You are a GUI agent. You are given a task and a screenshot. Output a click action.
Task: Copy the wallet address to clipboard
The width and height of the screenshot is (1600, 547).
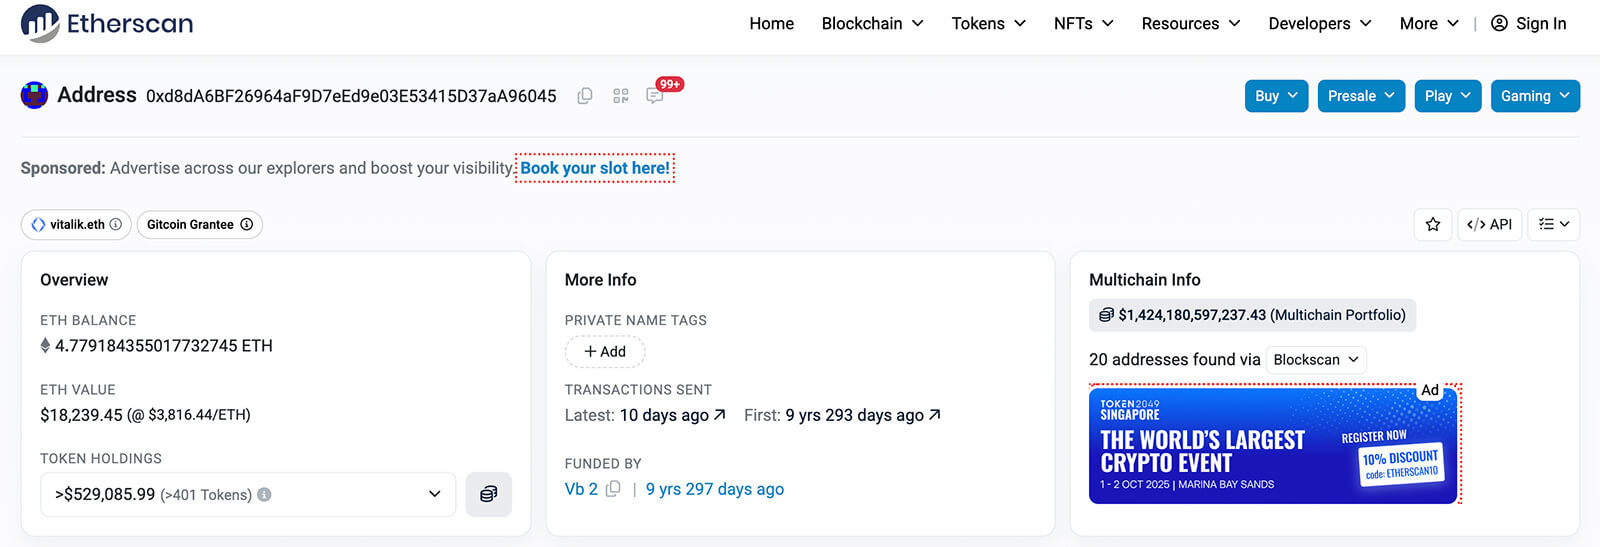click(x=585, y=96)
